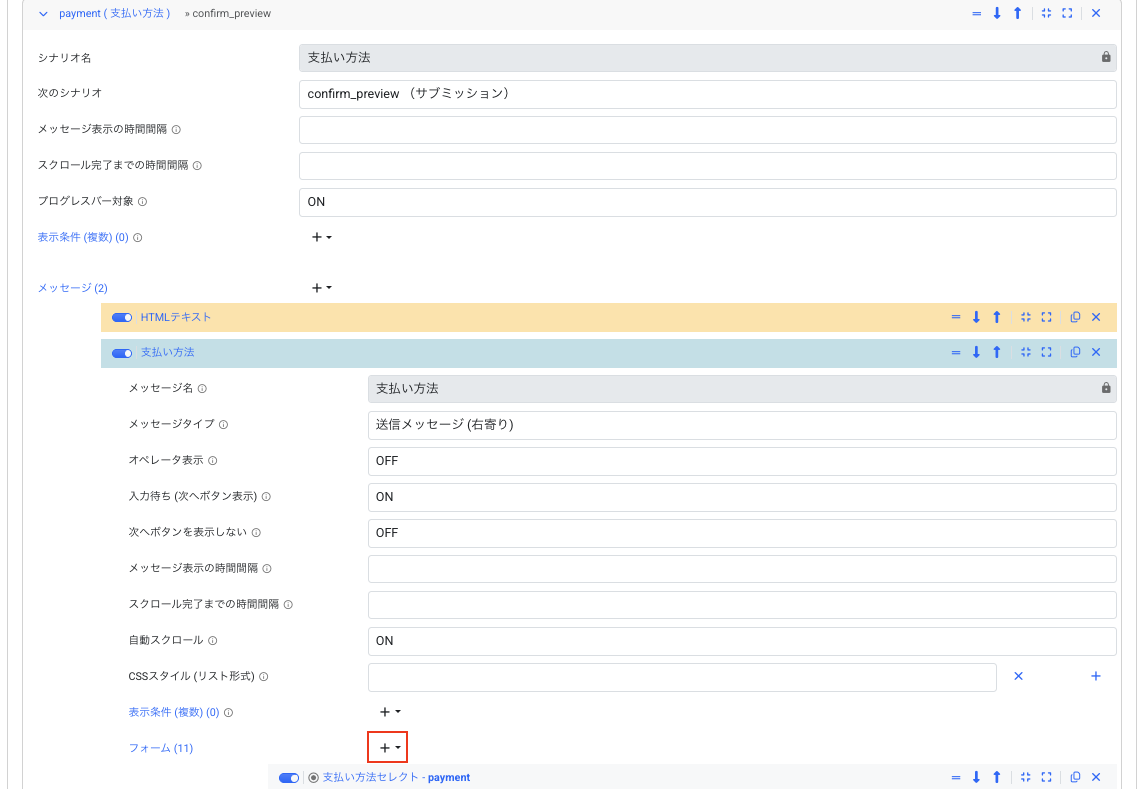Show info for 自動スクロール
Viewport: 1145px width, 789px height.
(212, 641)
